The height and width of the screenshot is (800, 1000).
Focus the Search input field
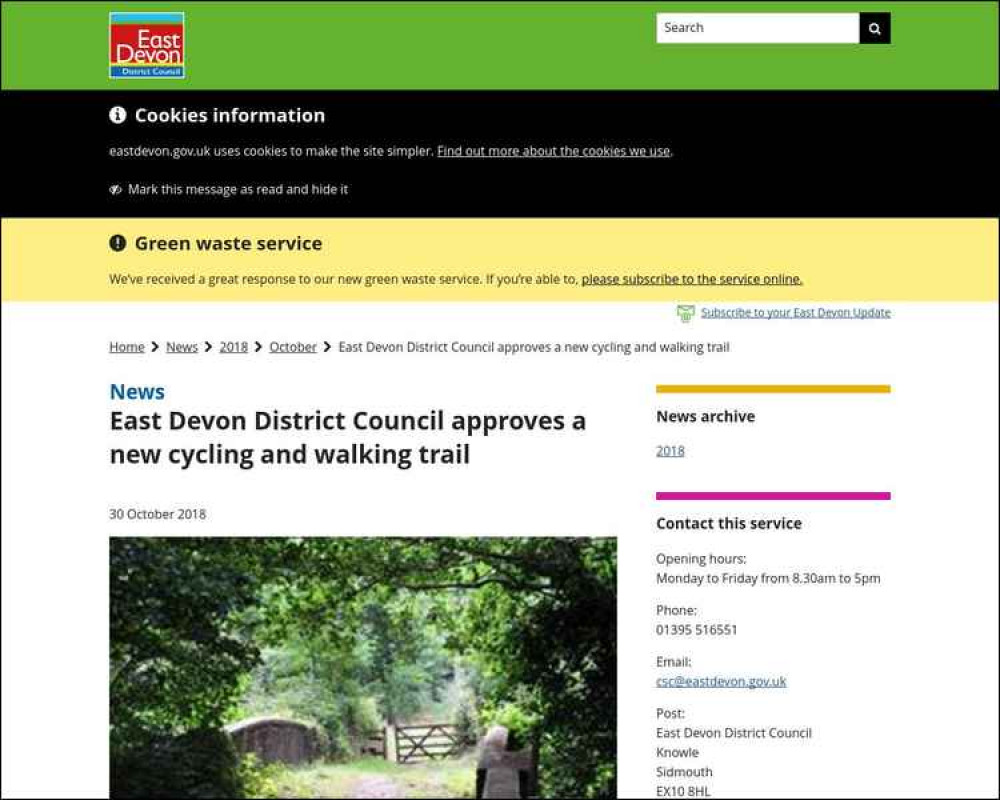[x=758, y=28]
